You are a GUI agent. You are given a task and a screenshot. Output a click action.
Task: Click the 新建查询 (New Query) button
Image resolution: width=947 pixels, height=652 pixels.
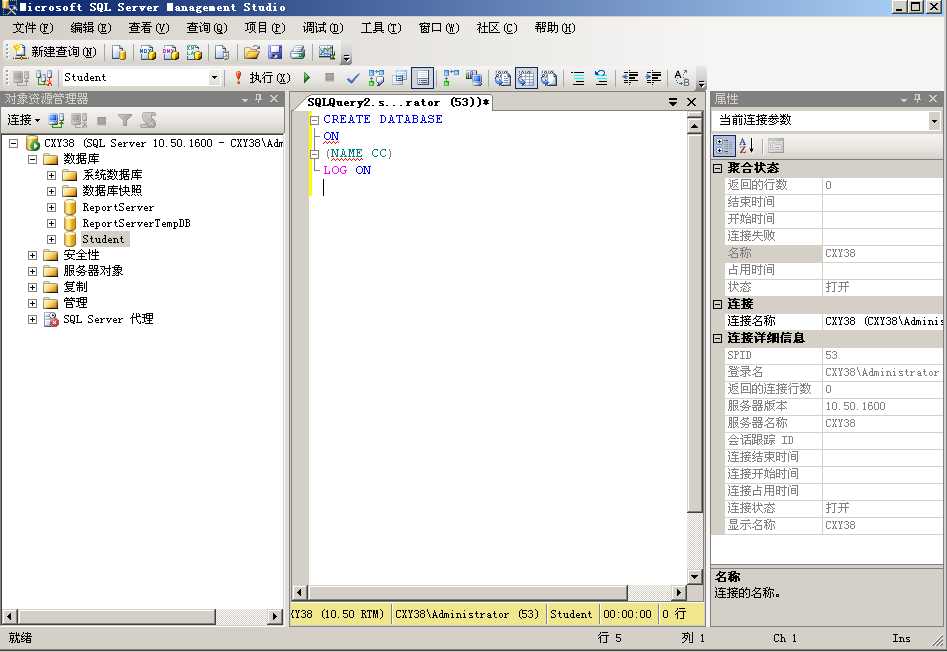pyautogui.click(x=54, y=53)
